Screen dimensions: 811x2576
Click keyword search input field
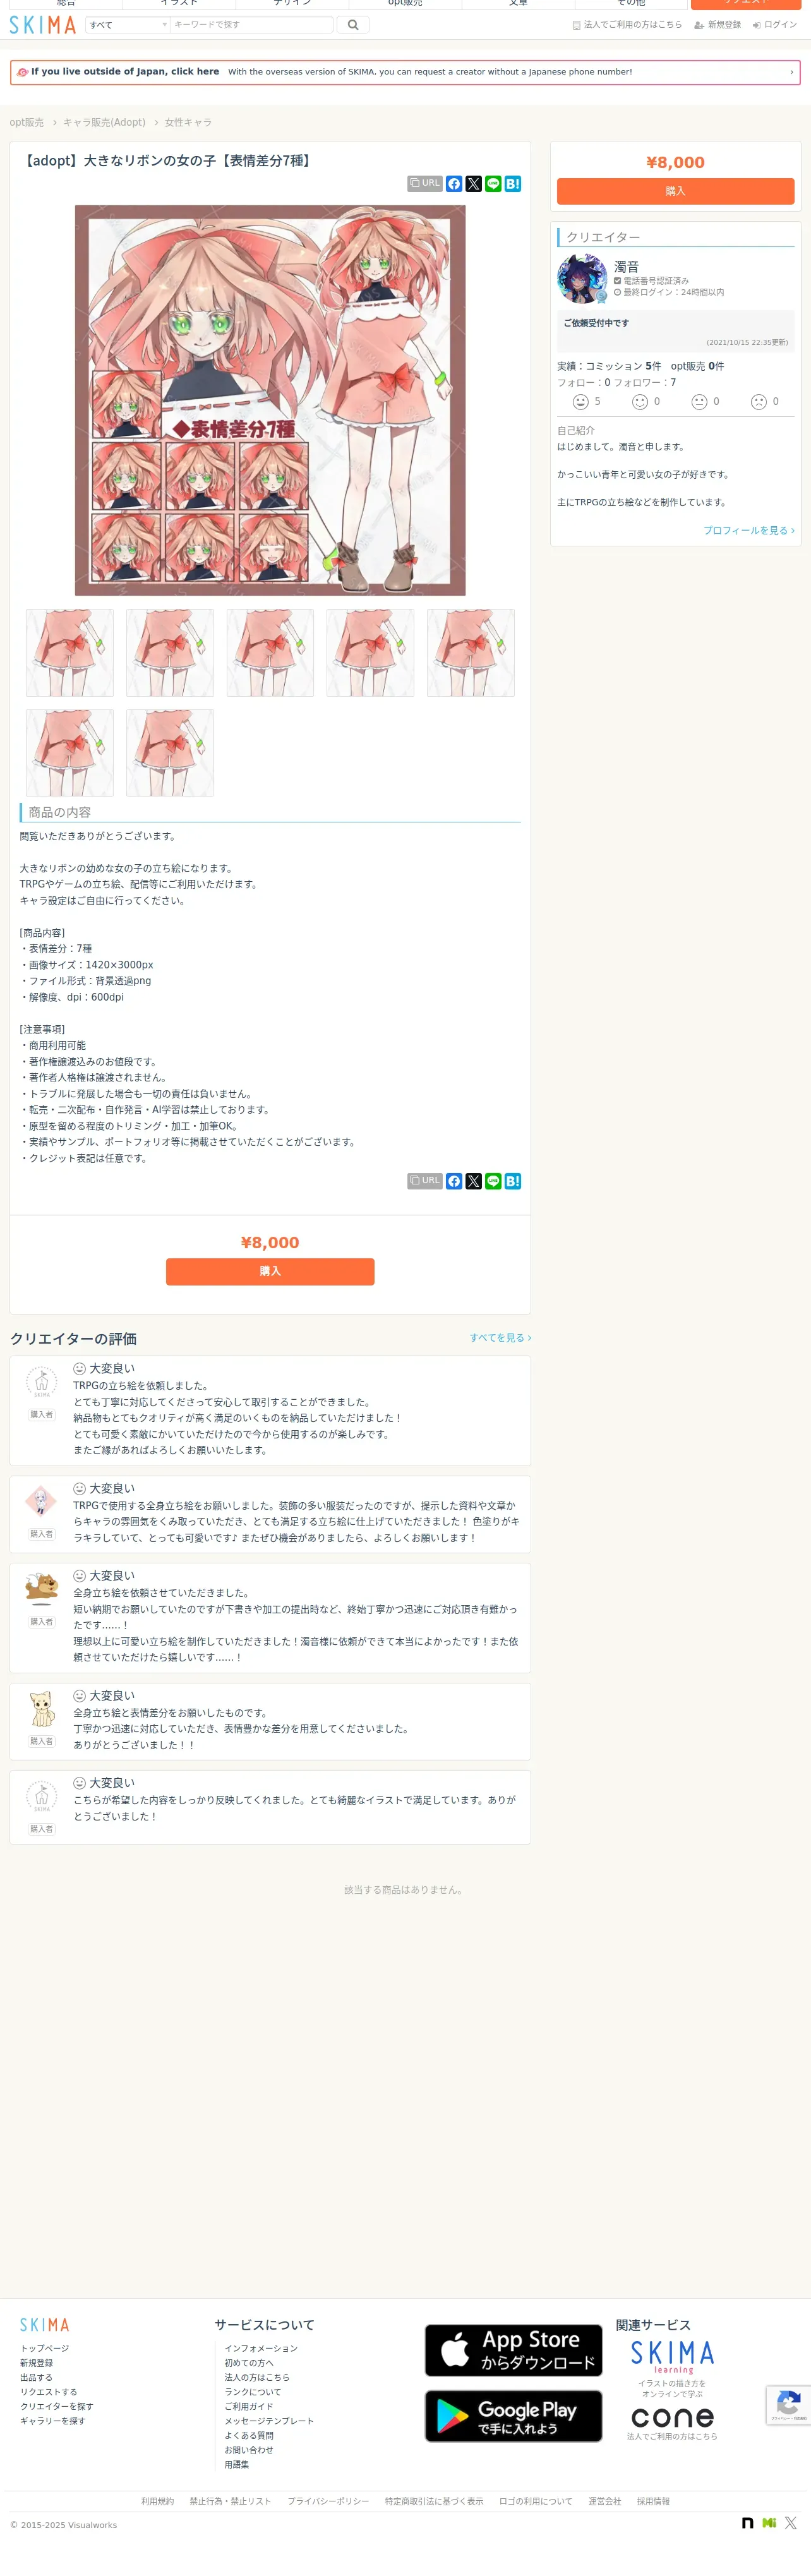251,25
